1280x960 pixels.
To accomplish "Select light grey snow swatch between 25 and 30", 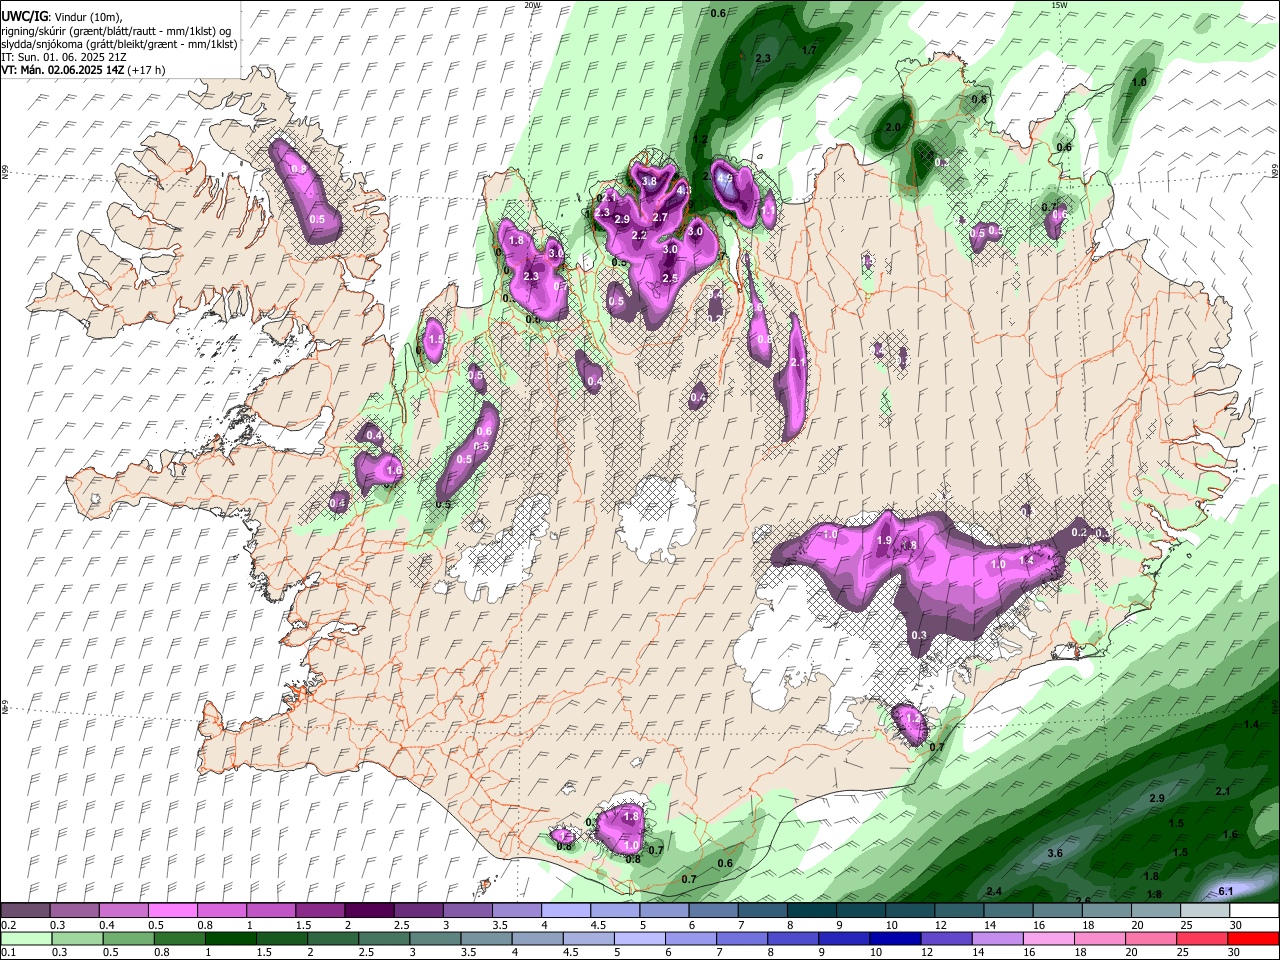I will coord(1205,910).
